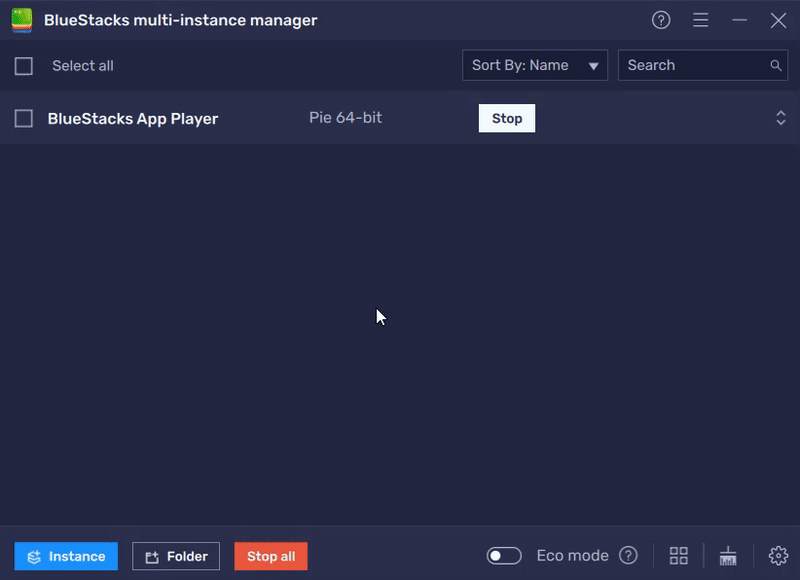The height and width of the screenshot is (580, 800).
Task: Expand BlueStacks App Player row options
Action: [780, 117]
